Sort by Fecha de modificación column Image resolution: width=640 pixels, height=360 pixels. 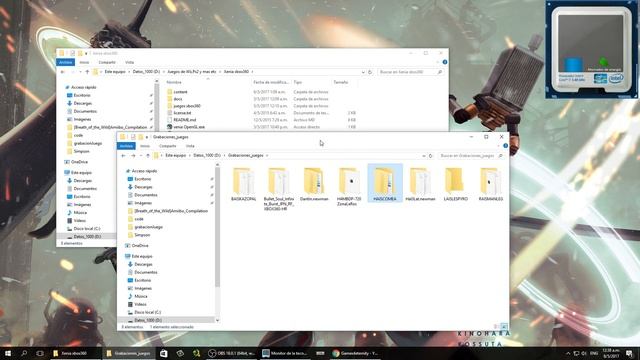[271, 82]
